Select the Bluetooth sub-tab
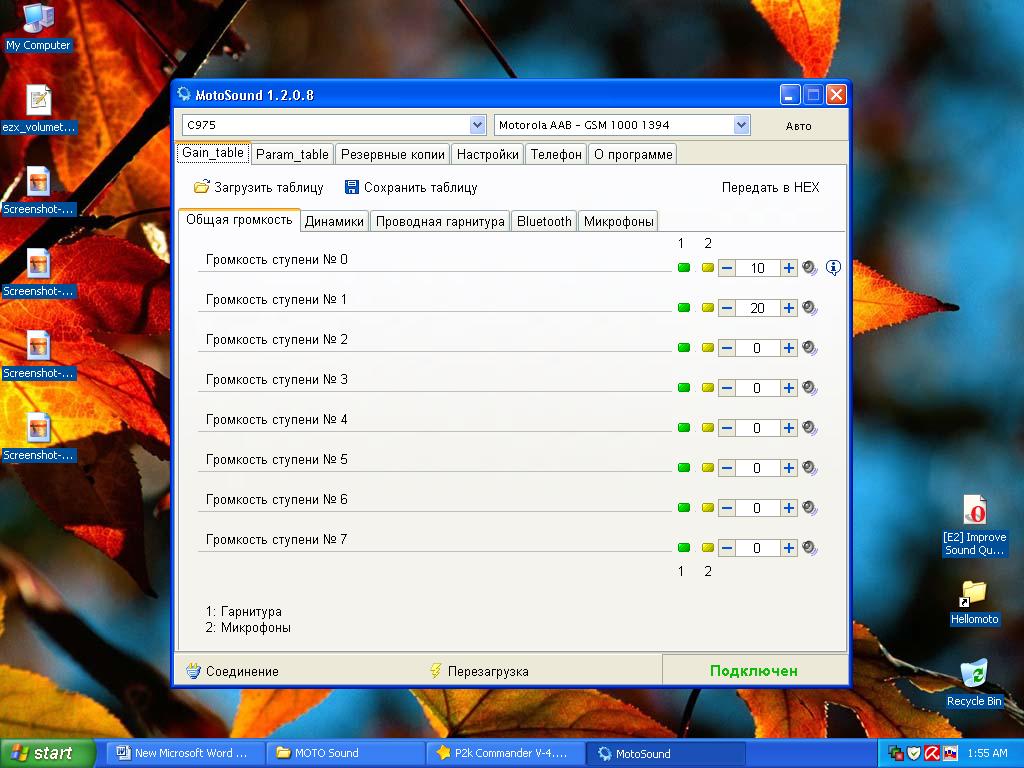This screenshot has height=768, width=1024. (544, 221)
